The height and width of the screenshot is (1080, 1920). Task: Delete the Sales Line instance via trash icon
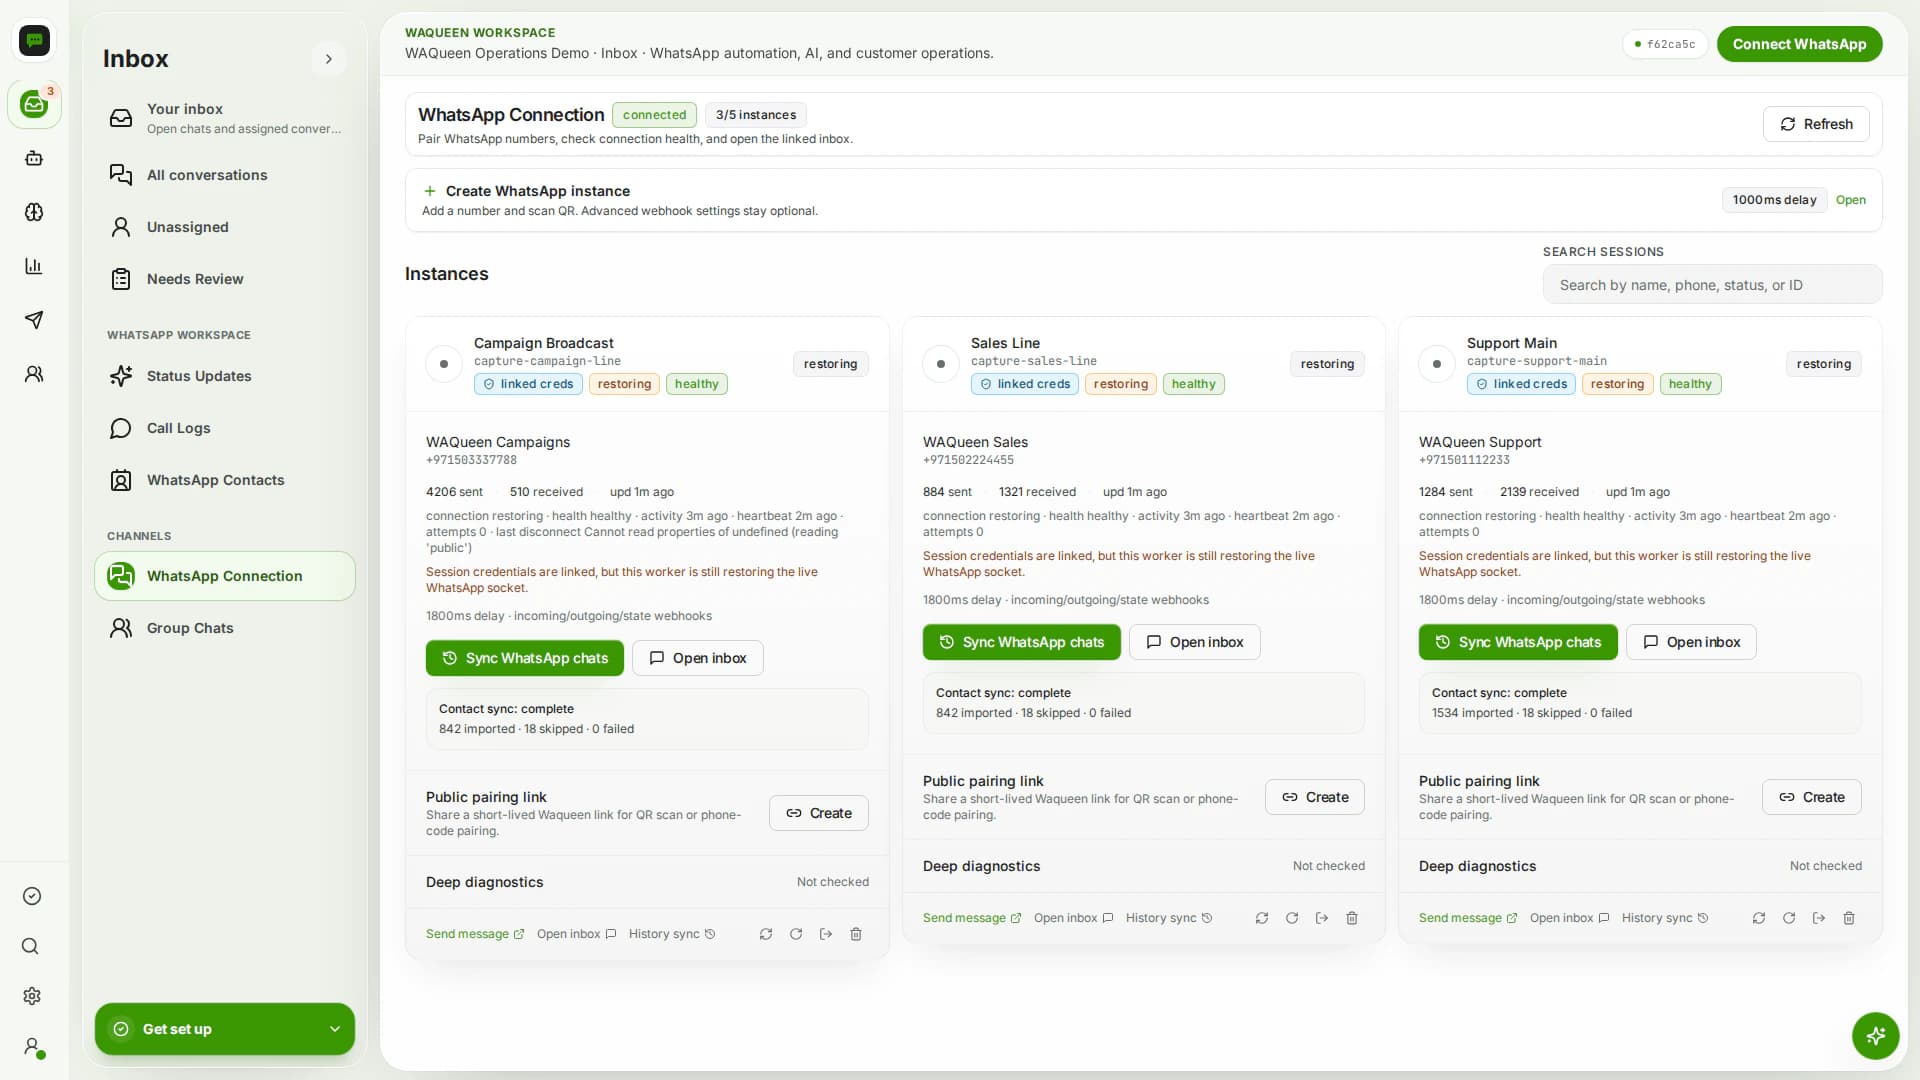point(1352,918)
